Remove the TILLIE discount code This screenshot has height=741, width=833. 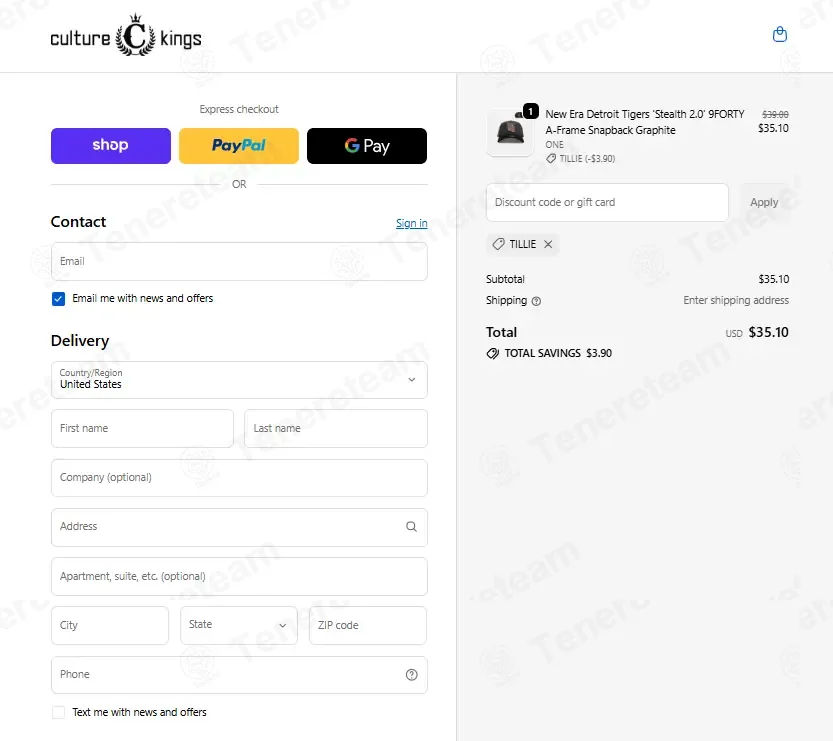(x=548, y=244)
